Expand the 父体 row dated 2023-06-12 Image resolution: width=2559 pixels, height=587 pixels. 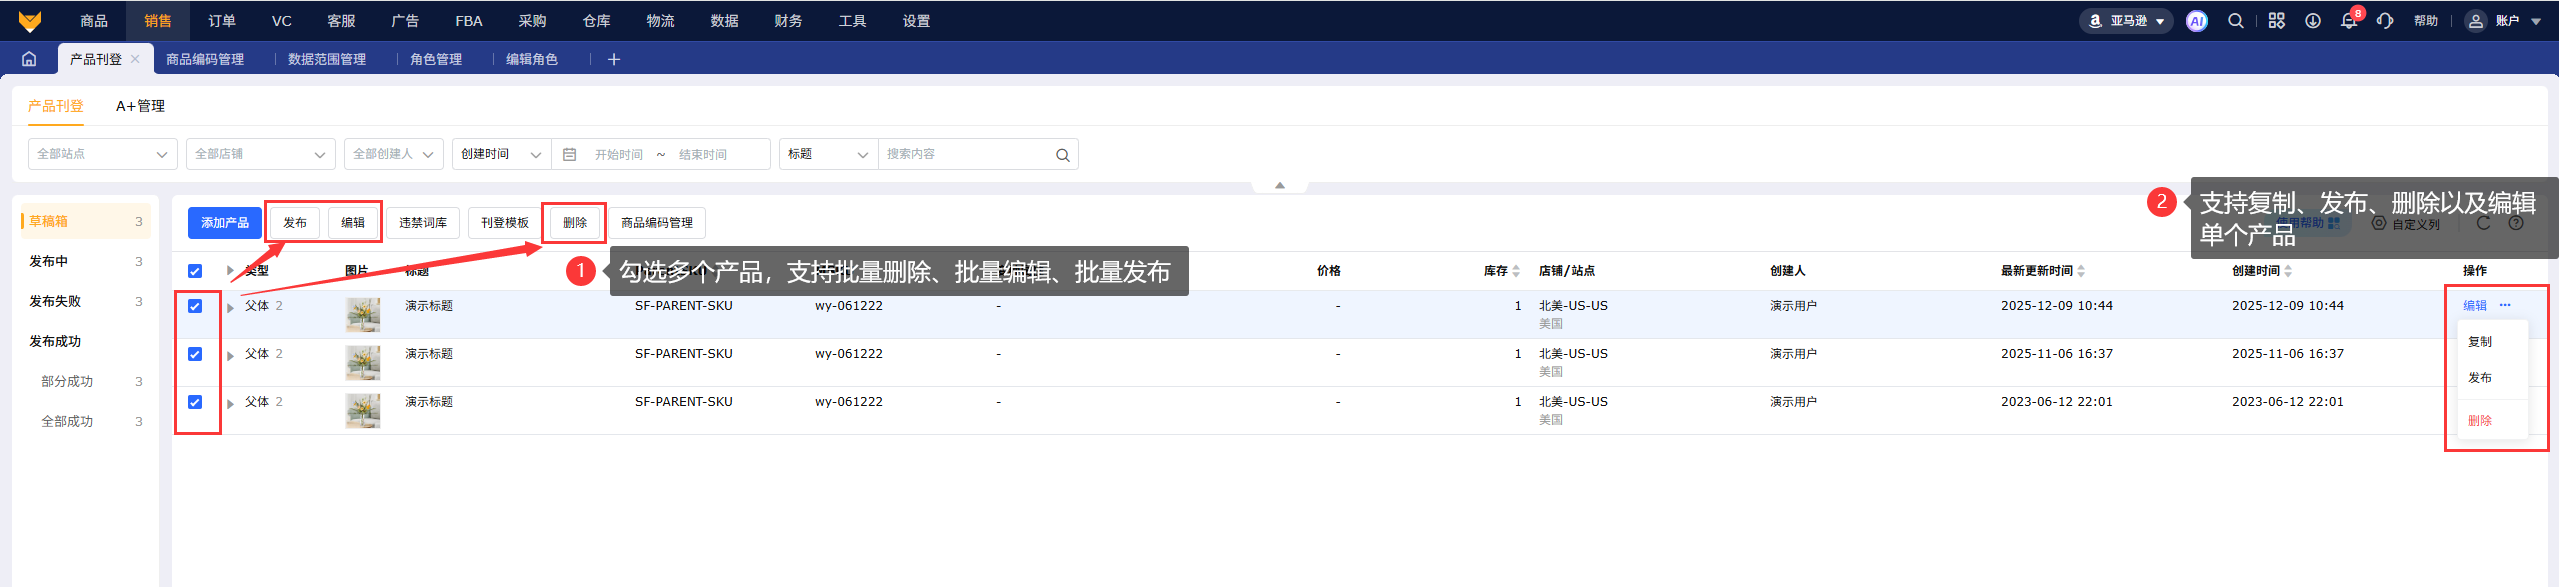coord(230,403)
